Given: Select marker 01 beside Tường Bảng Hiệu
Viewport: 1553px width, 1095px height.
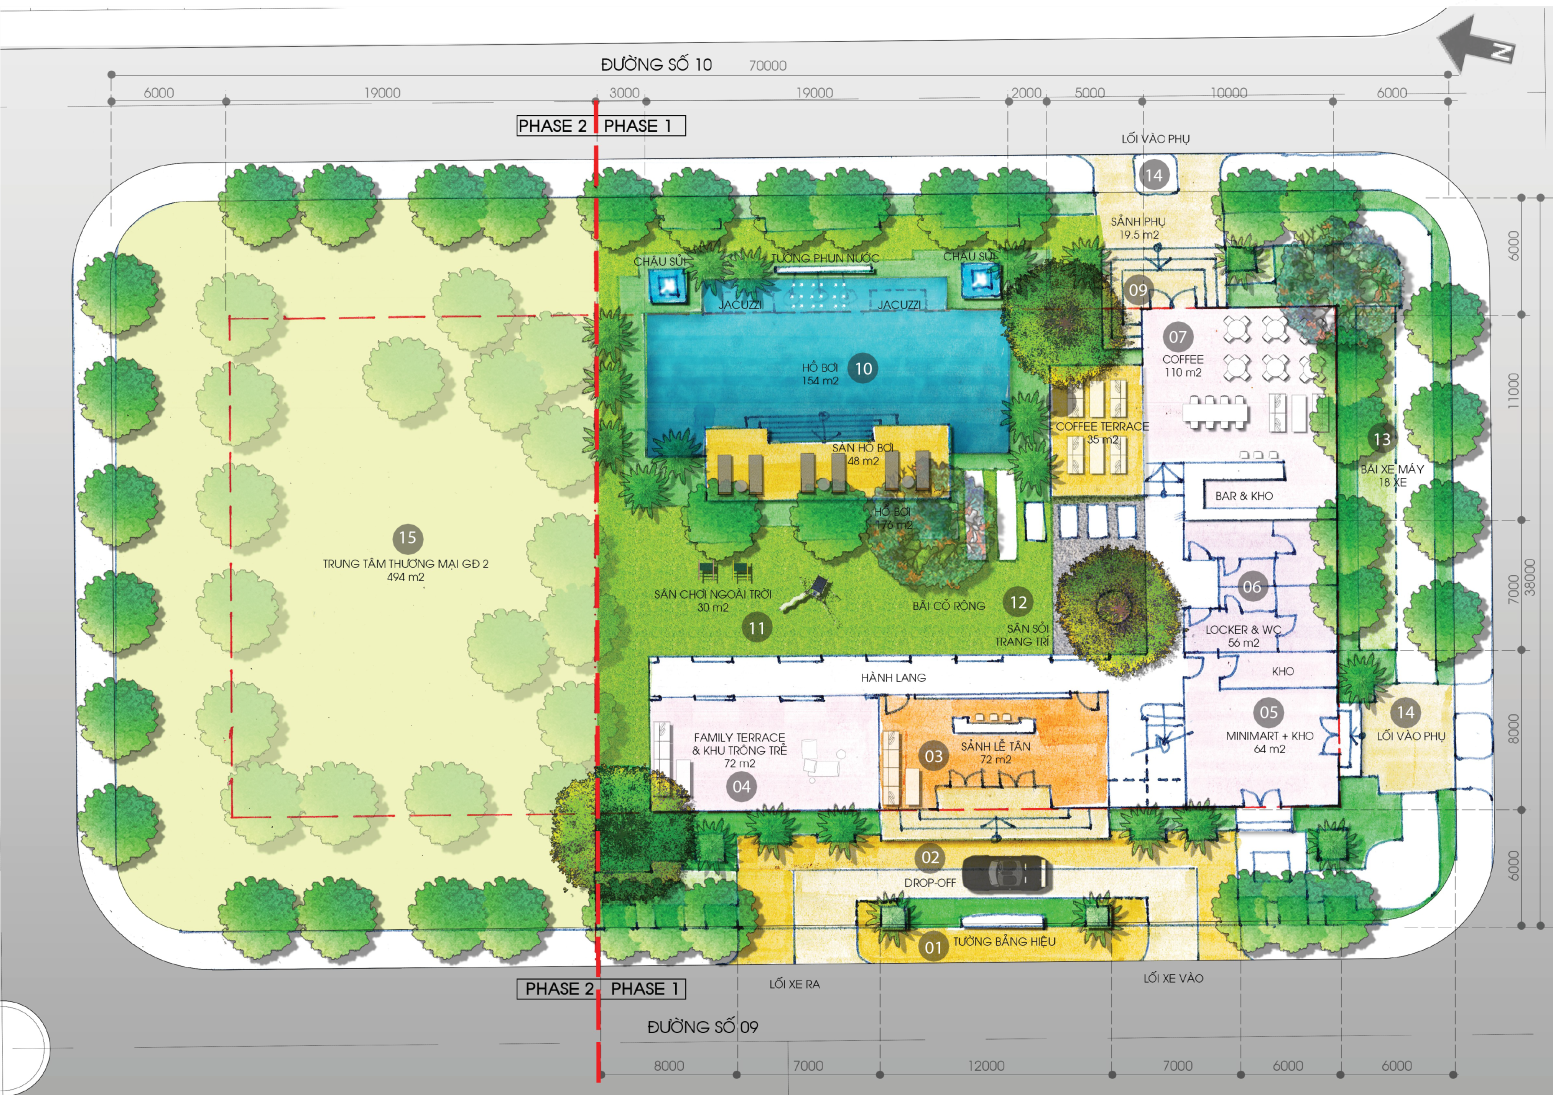Looking at the screenshot, I should click(933, 947).
